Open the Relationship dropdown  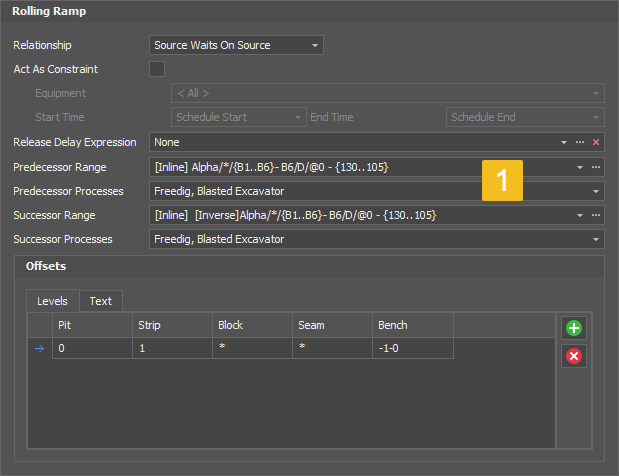click(x=315, y=45)
